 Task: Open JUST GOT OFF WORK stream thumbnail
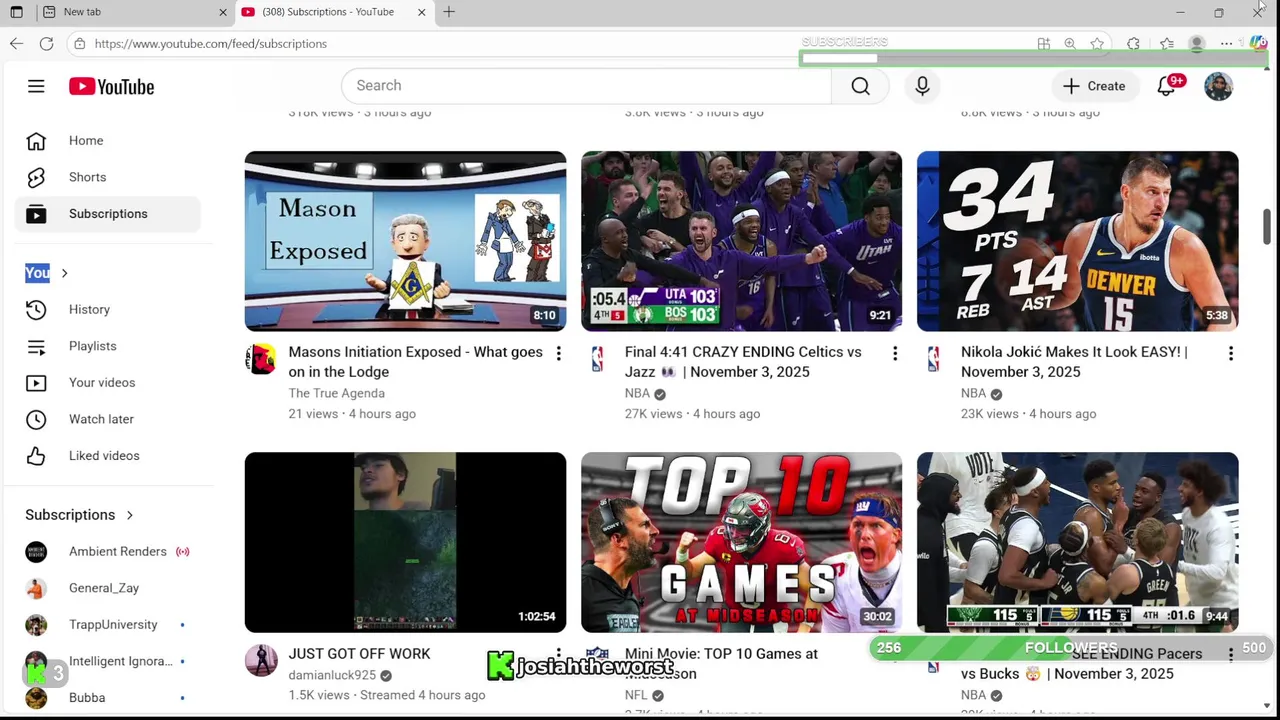tap(405, 542)
